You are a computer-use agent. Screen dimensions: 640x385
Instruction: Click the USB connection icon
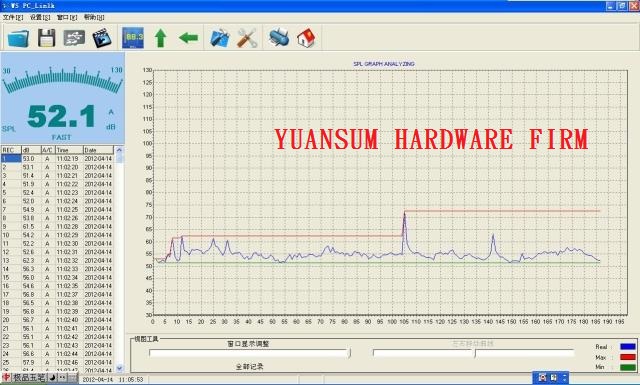pyautogui.click(x=74, y=38)
